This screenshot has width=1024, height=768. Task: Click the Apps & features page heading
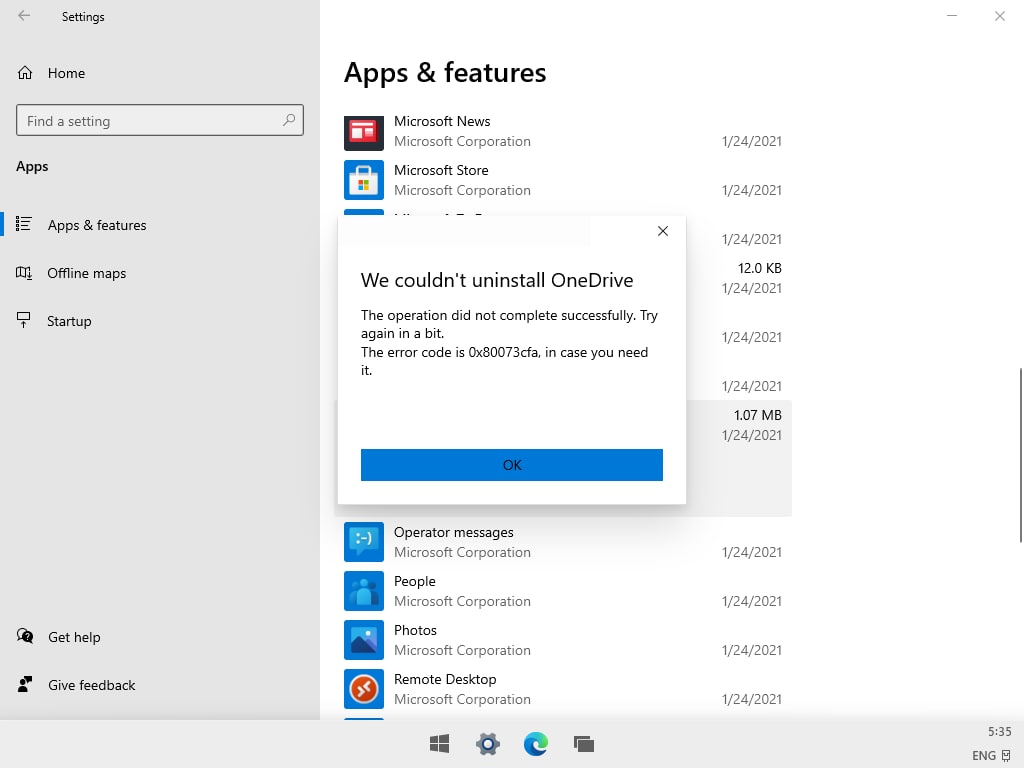tap(445, 72)
